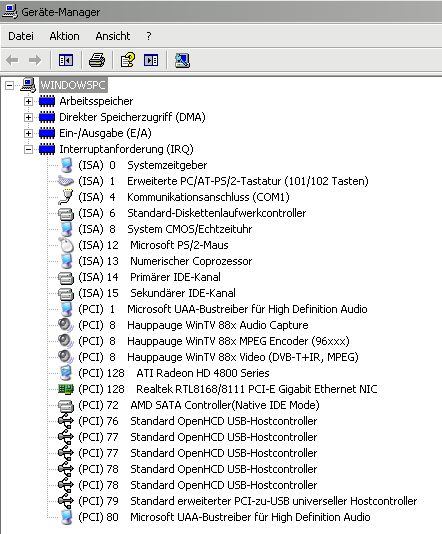Screen dimensions: 442x534
Task: Click the speaker icon for WinTV MPEG Encoder
Action: click(65, 341)
